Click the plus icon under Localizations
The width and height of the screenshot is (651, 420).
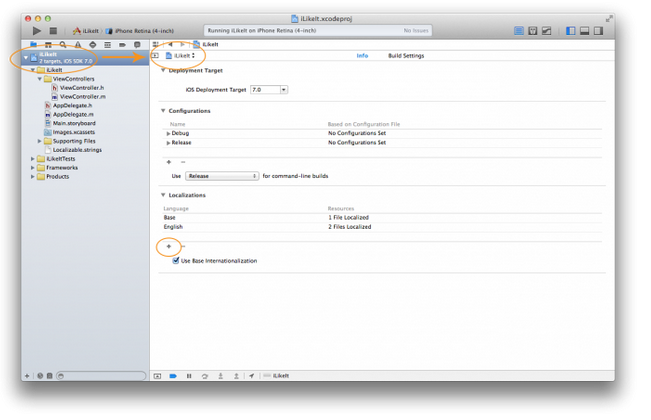[169, 247]
